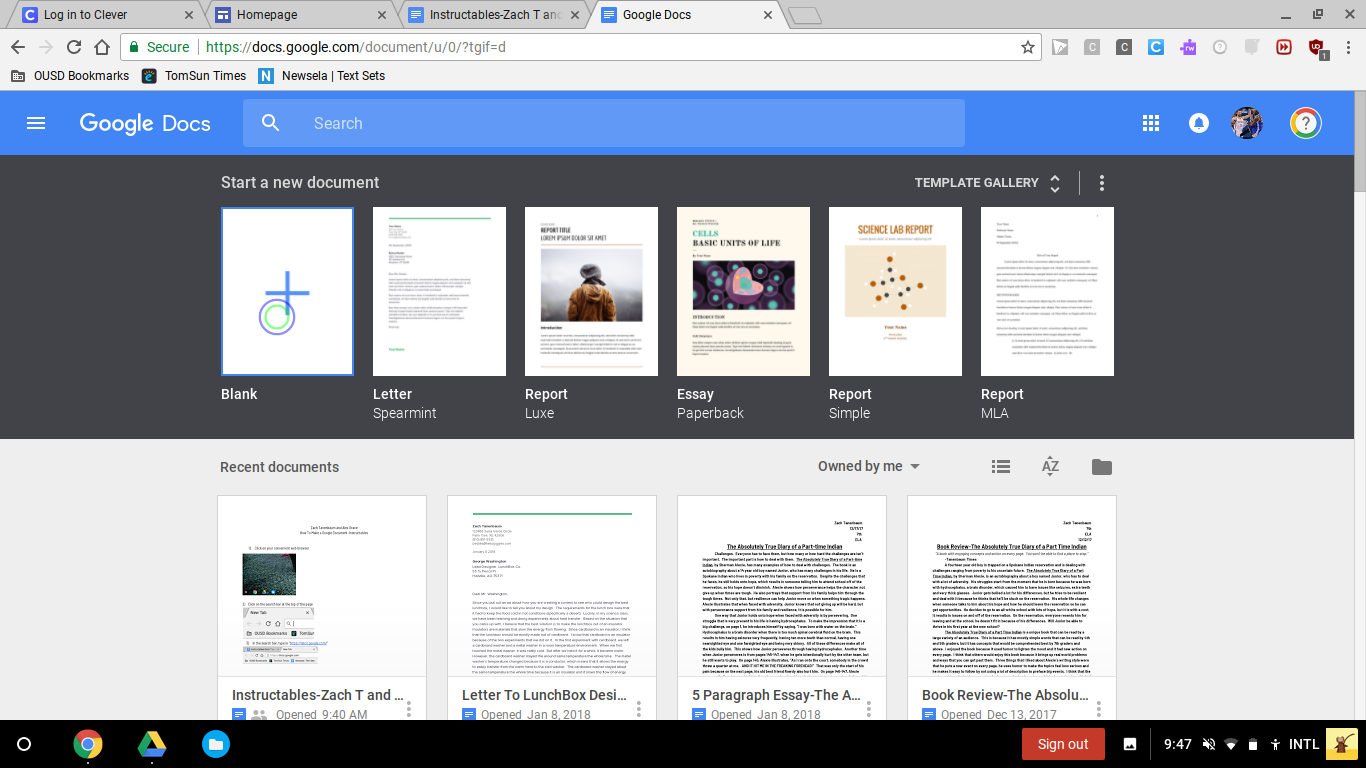
Task: Click the Template Gallery label
Action: 977,183
